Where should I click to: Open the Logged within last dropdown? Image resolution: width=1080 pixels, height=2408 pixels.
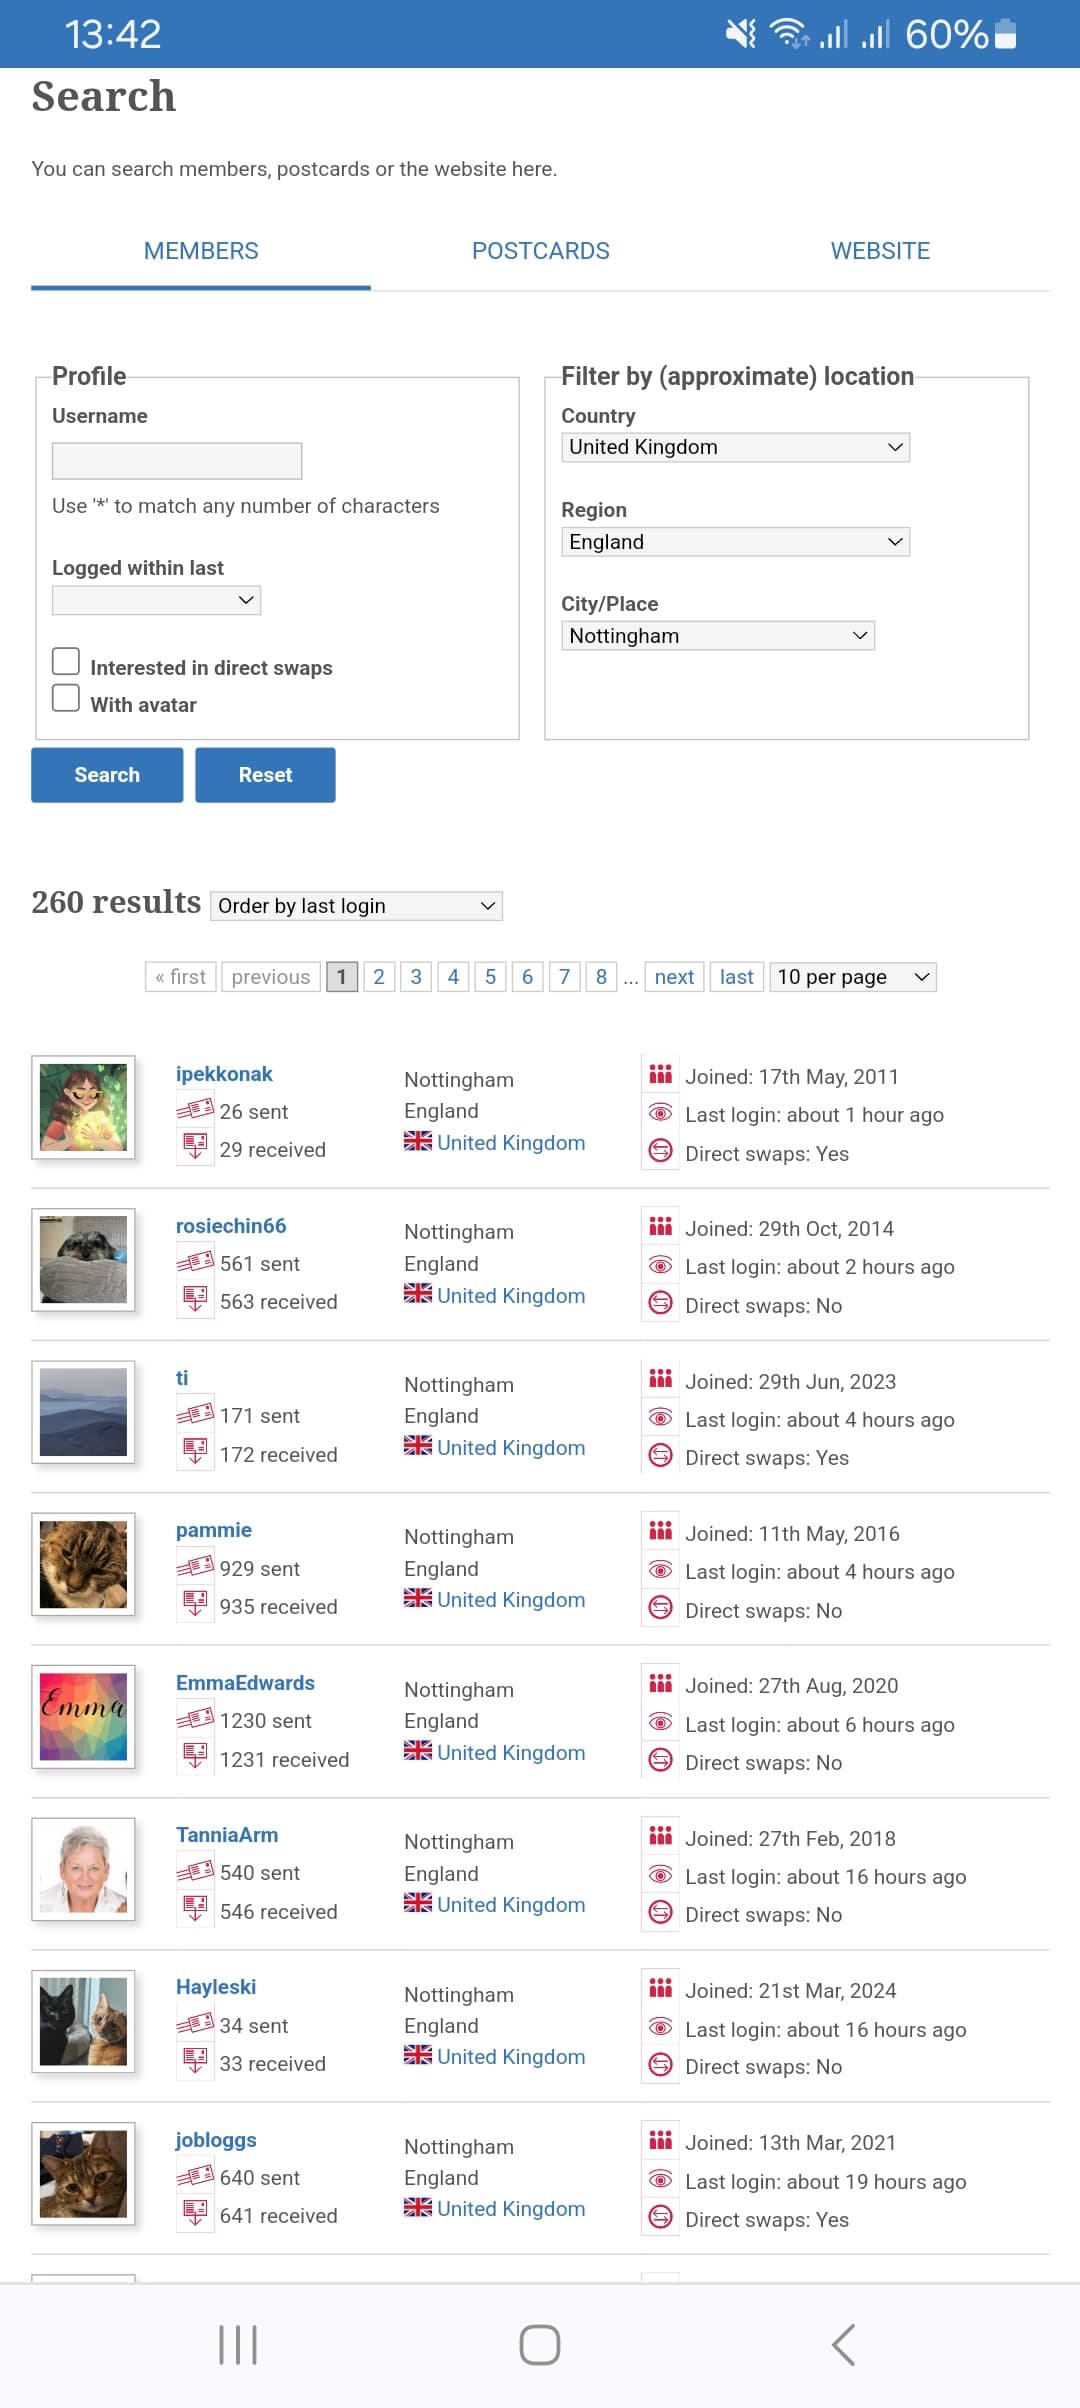click(x=156, y=600)
